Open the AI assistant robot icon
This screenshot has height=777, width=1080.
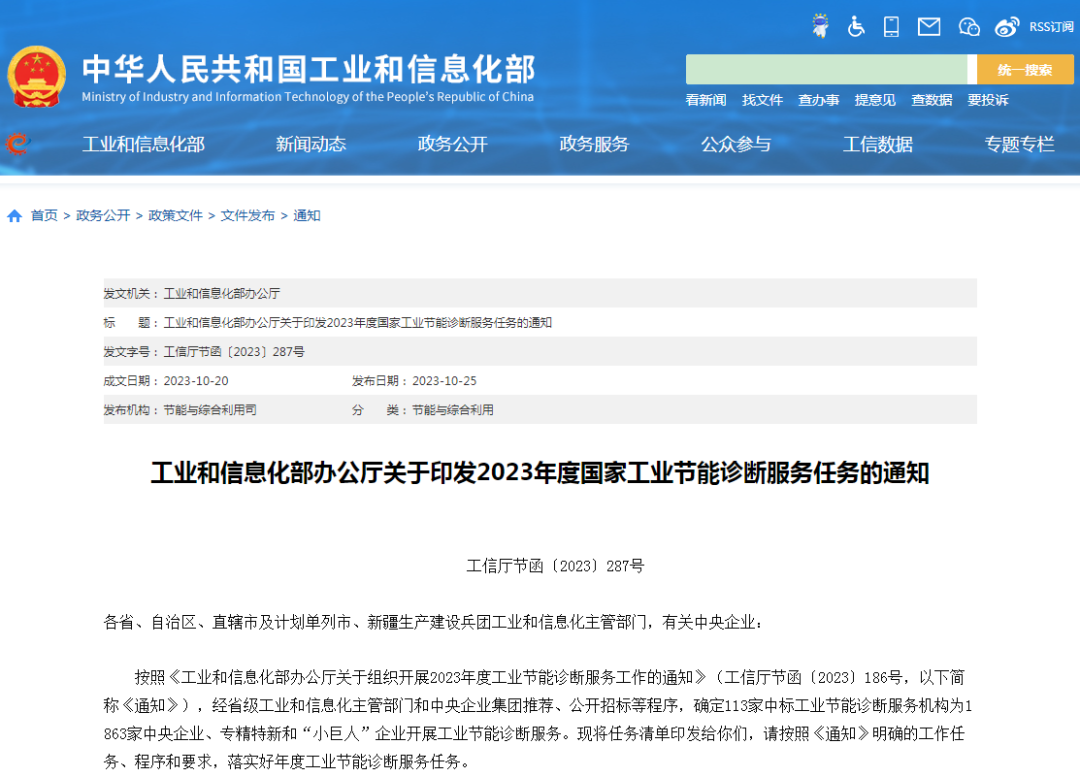point(821,27)
